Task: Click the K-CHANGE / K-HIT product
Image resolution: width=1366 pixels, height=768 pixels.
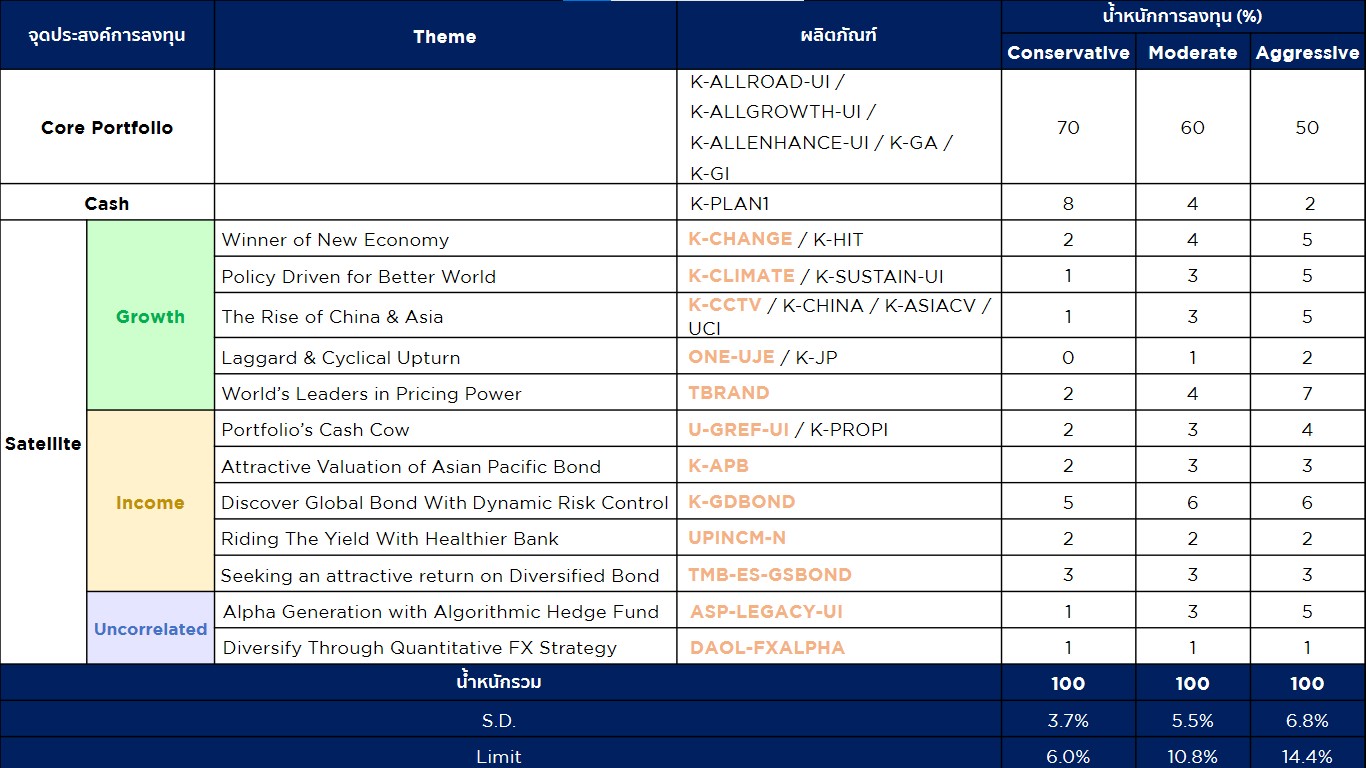Action: [776, 240]
